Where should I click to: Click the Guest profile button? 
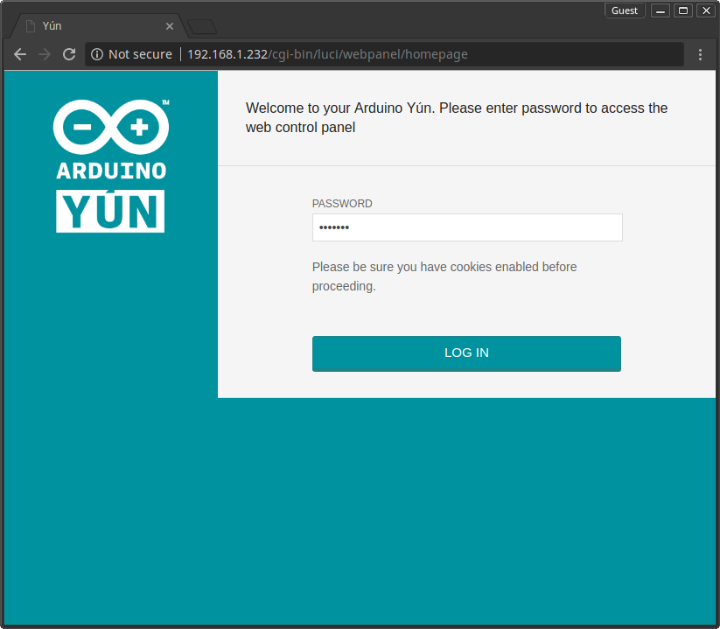pyautogui.click(x=624, y=11)
